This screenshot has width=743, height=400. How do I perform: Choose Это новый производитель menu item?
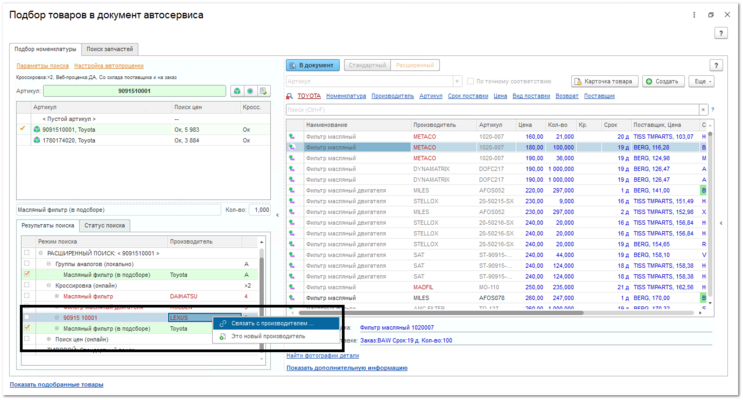pos(277,336)
